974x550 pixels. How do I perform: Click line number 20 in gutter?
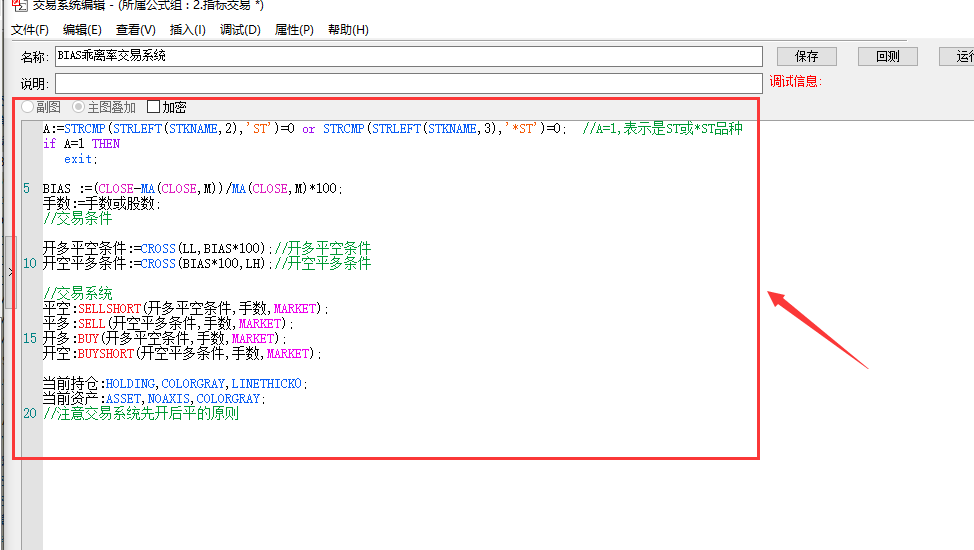click(x=30, y=413)
